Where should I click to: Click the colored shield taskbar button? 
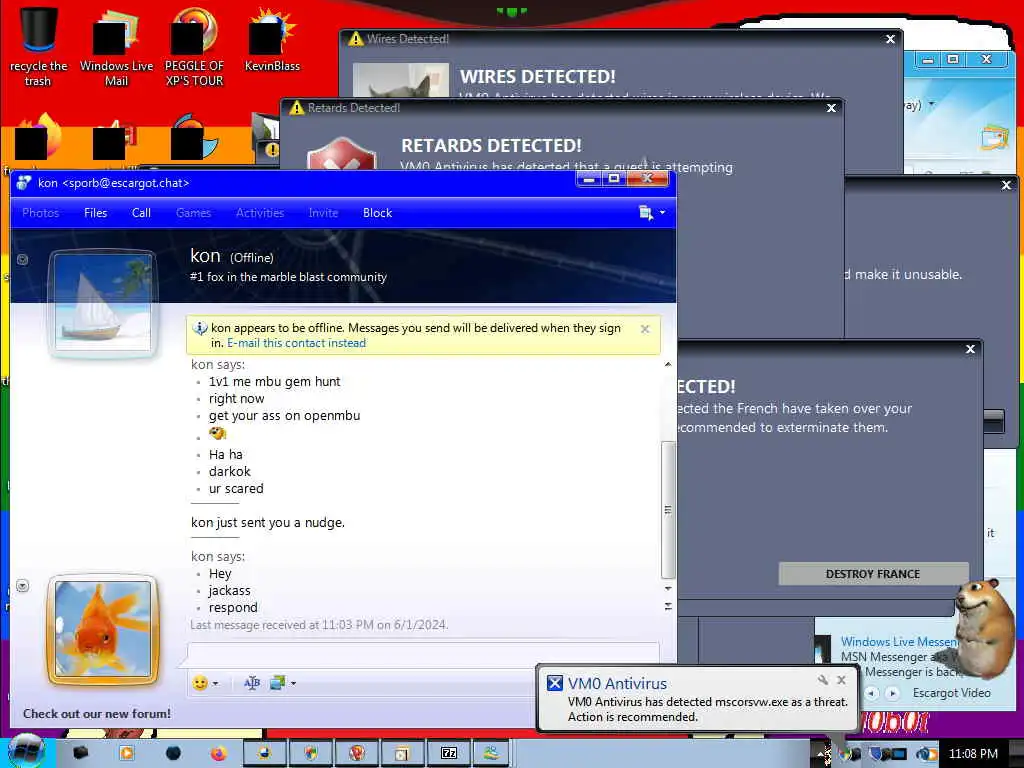[x=312, y=754]
